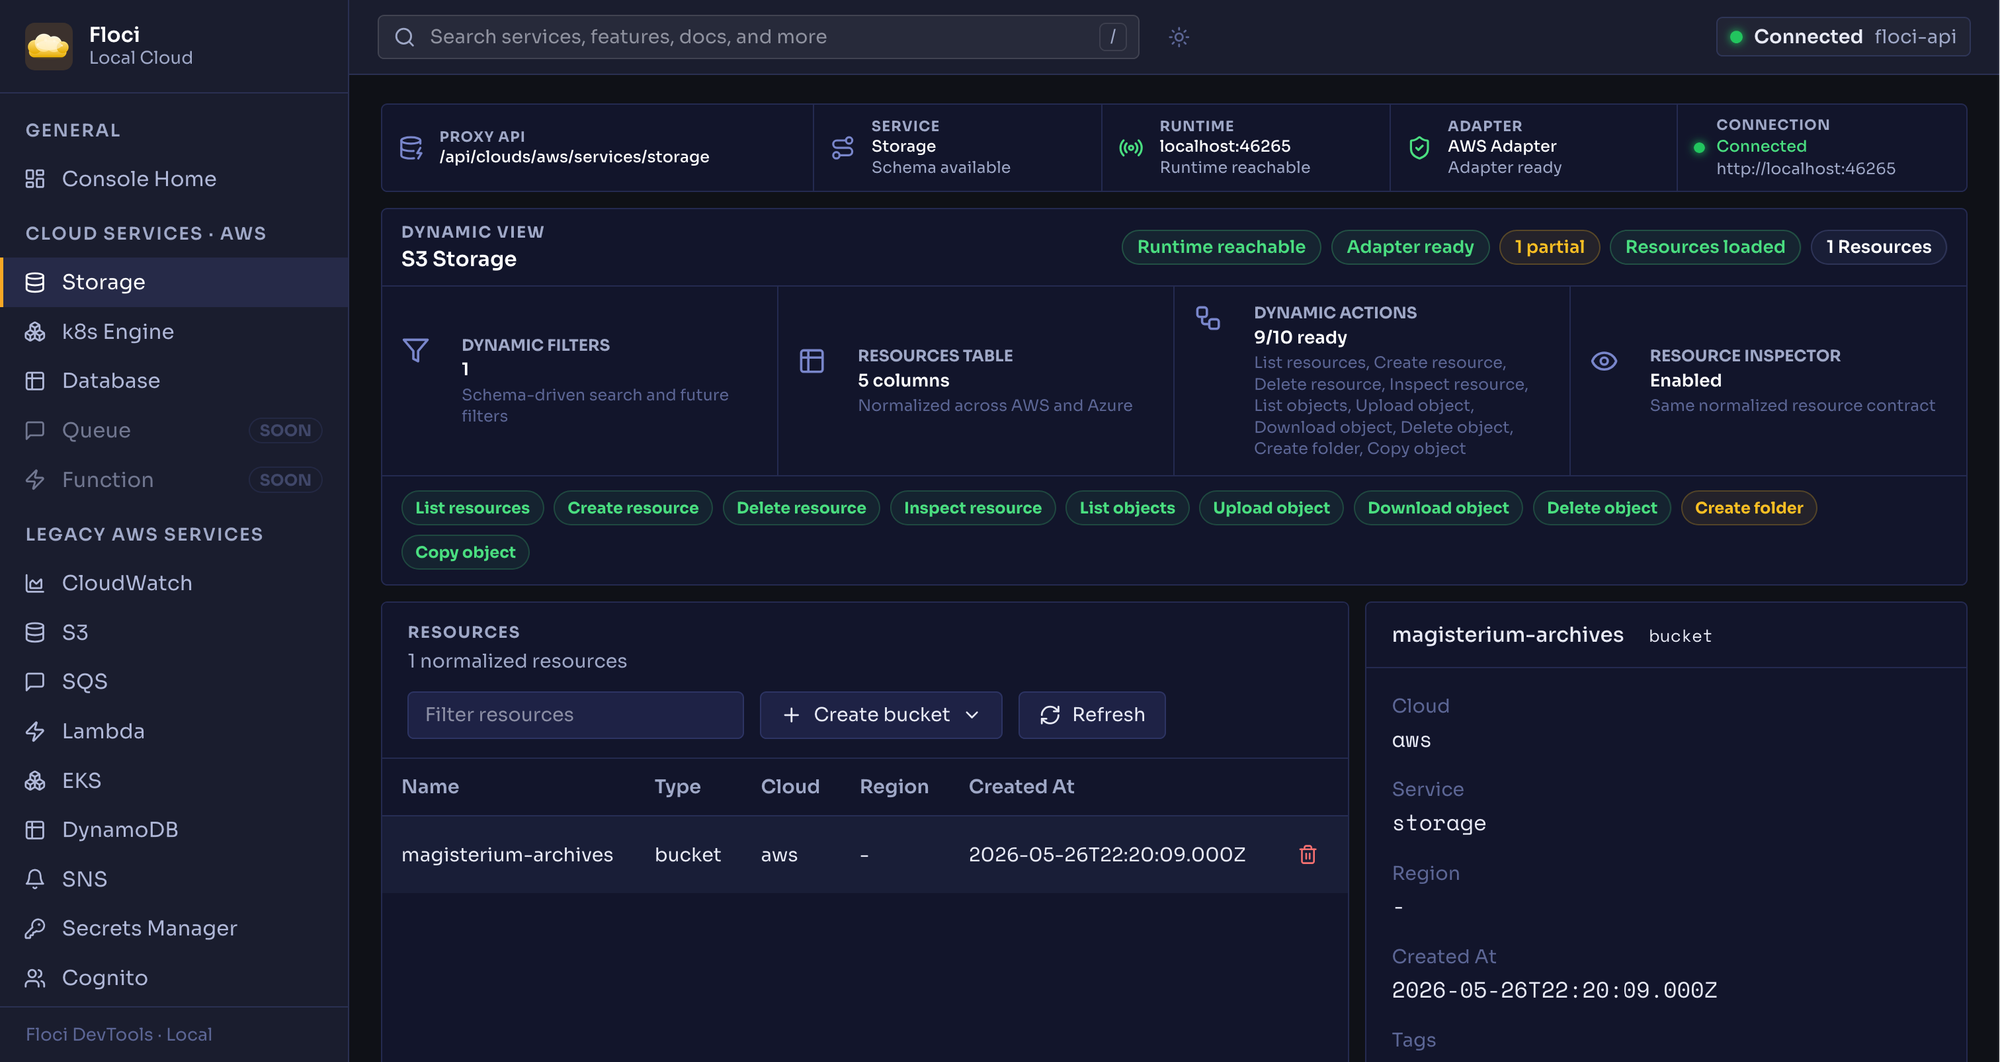Click the EKS cluster icon

click(x=35, y=780)
